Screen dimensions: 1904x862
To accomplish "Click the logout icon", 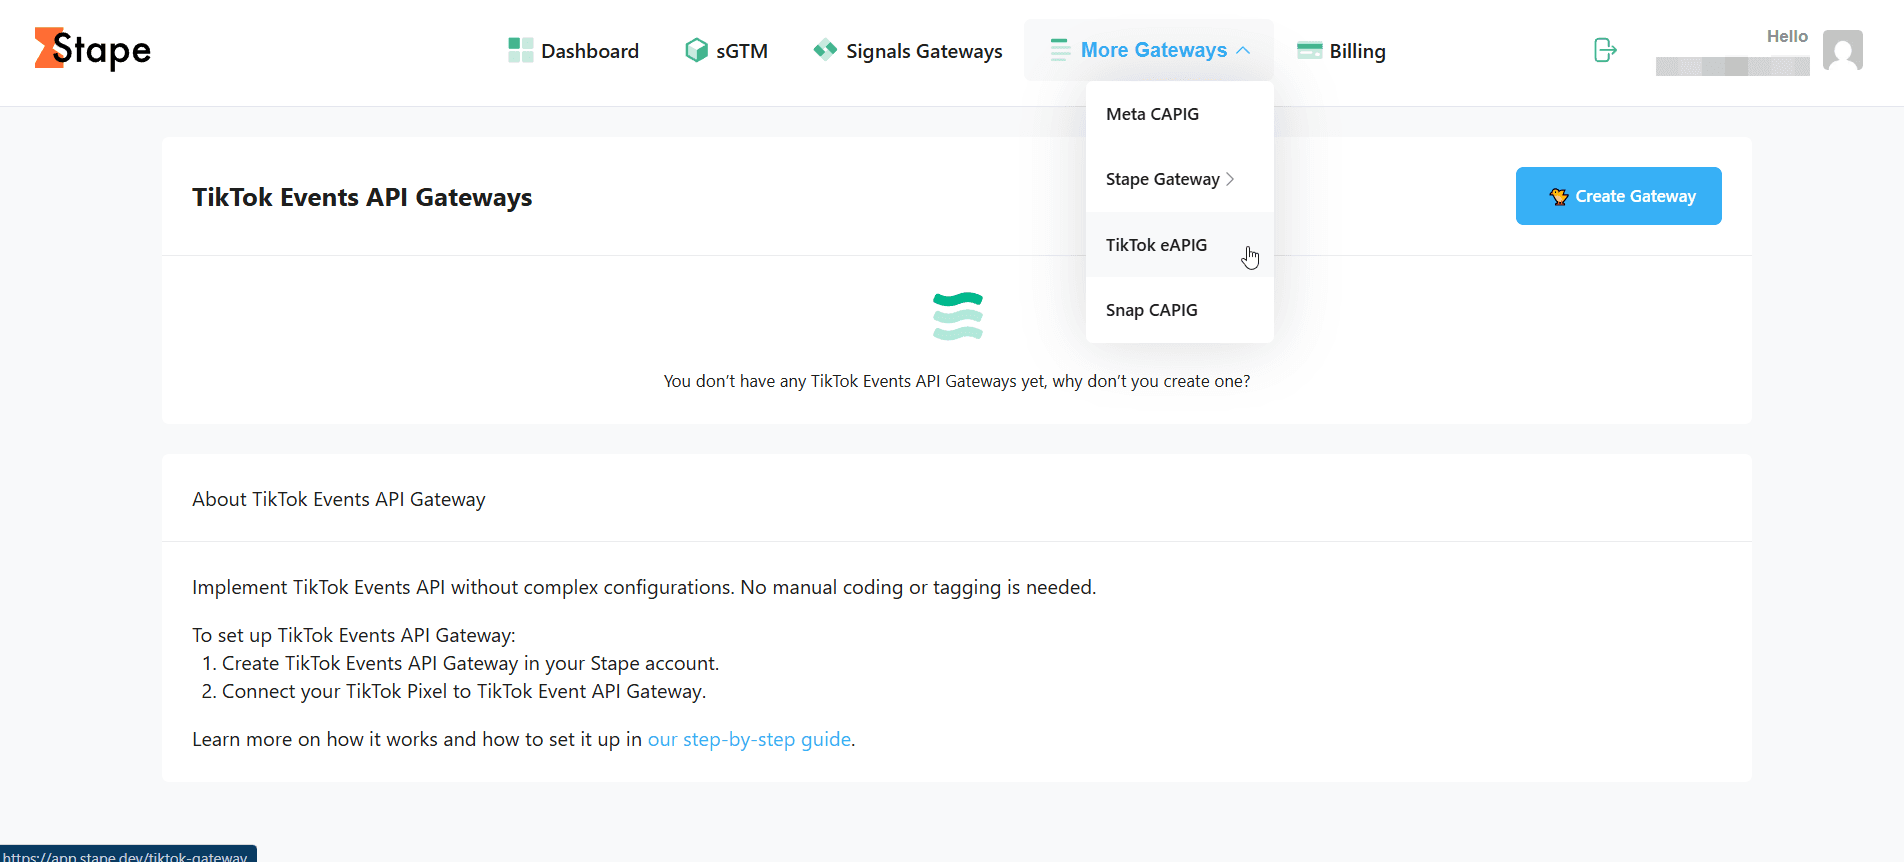I will (x=1605, y=50).
